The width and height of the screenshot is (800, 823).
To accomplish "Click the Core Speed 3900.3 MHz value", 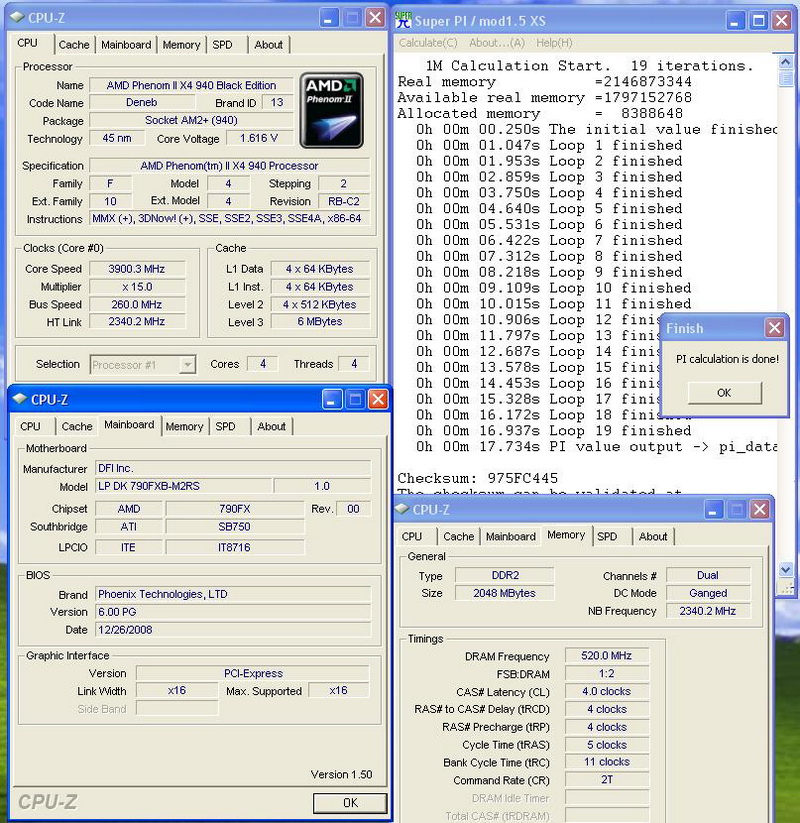I will [137, 269].
